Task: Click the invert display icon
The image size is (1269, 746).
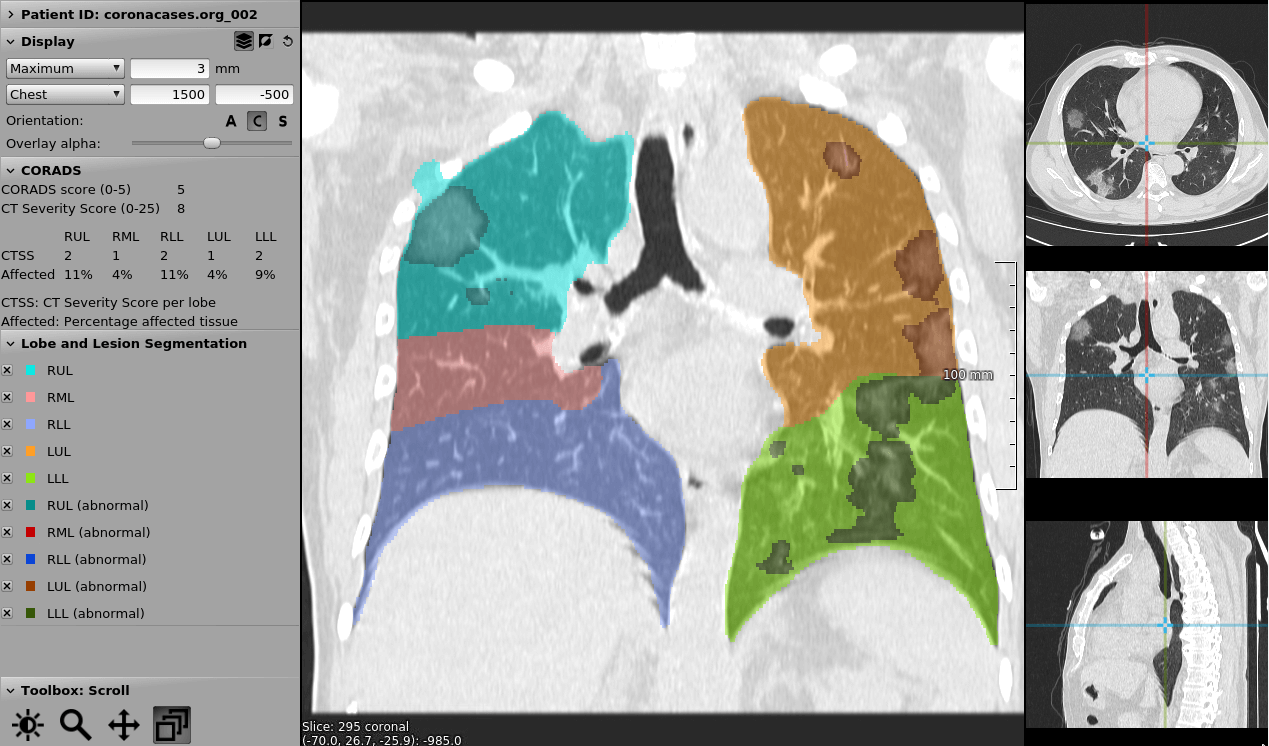Action: click(266, 41)
